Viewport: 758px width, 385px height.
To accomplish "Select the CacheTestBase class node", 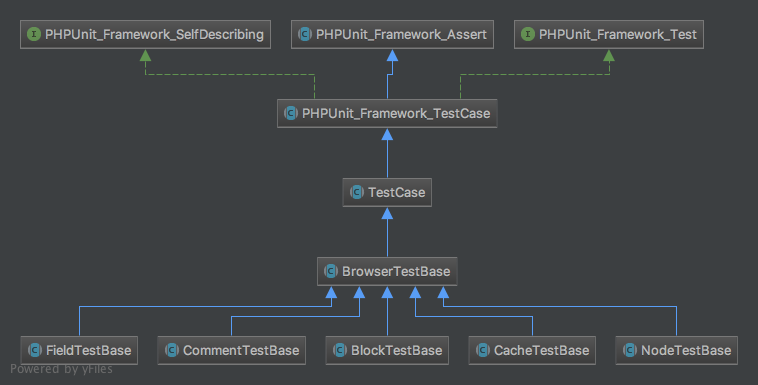I will pos(532,350).
